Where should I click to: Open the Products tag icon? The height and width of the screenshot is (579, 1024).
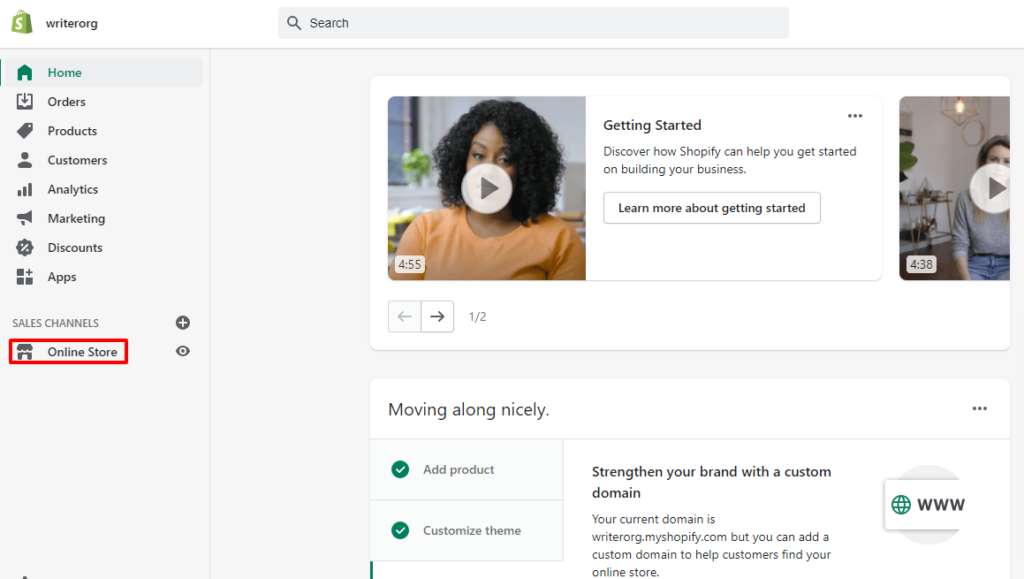[x=25, y=131]
